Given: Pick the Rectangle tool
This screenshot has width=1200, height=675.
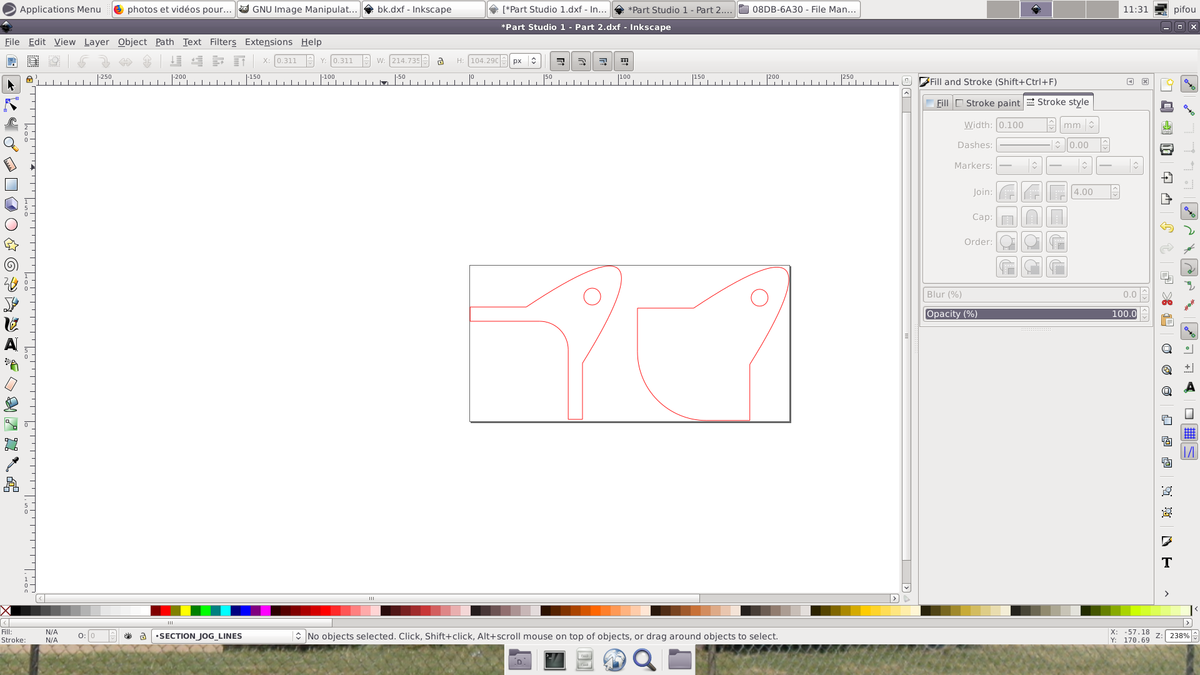Looking at the screenshot, I should [12, 185].
